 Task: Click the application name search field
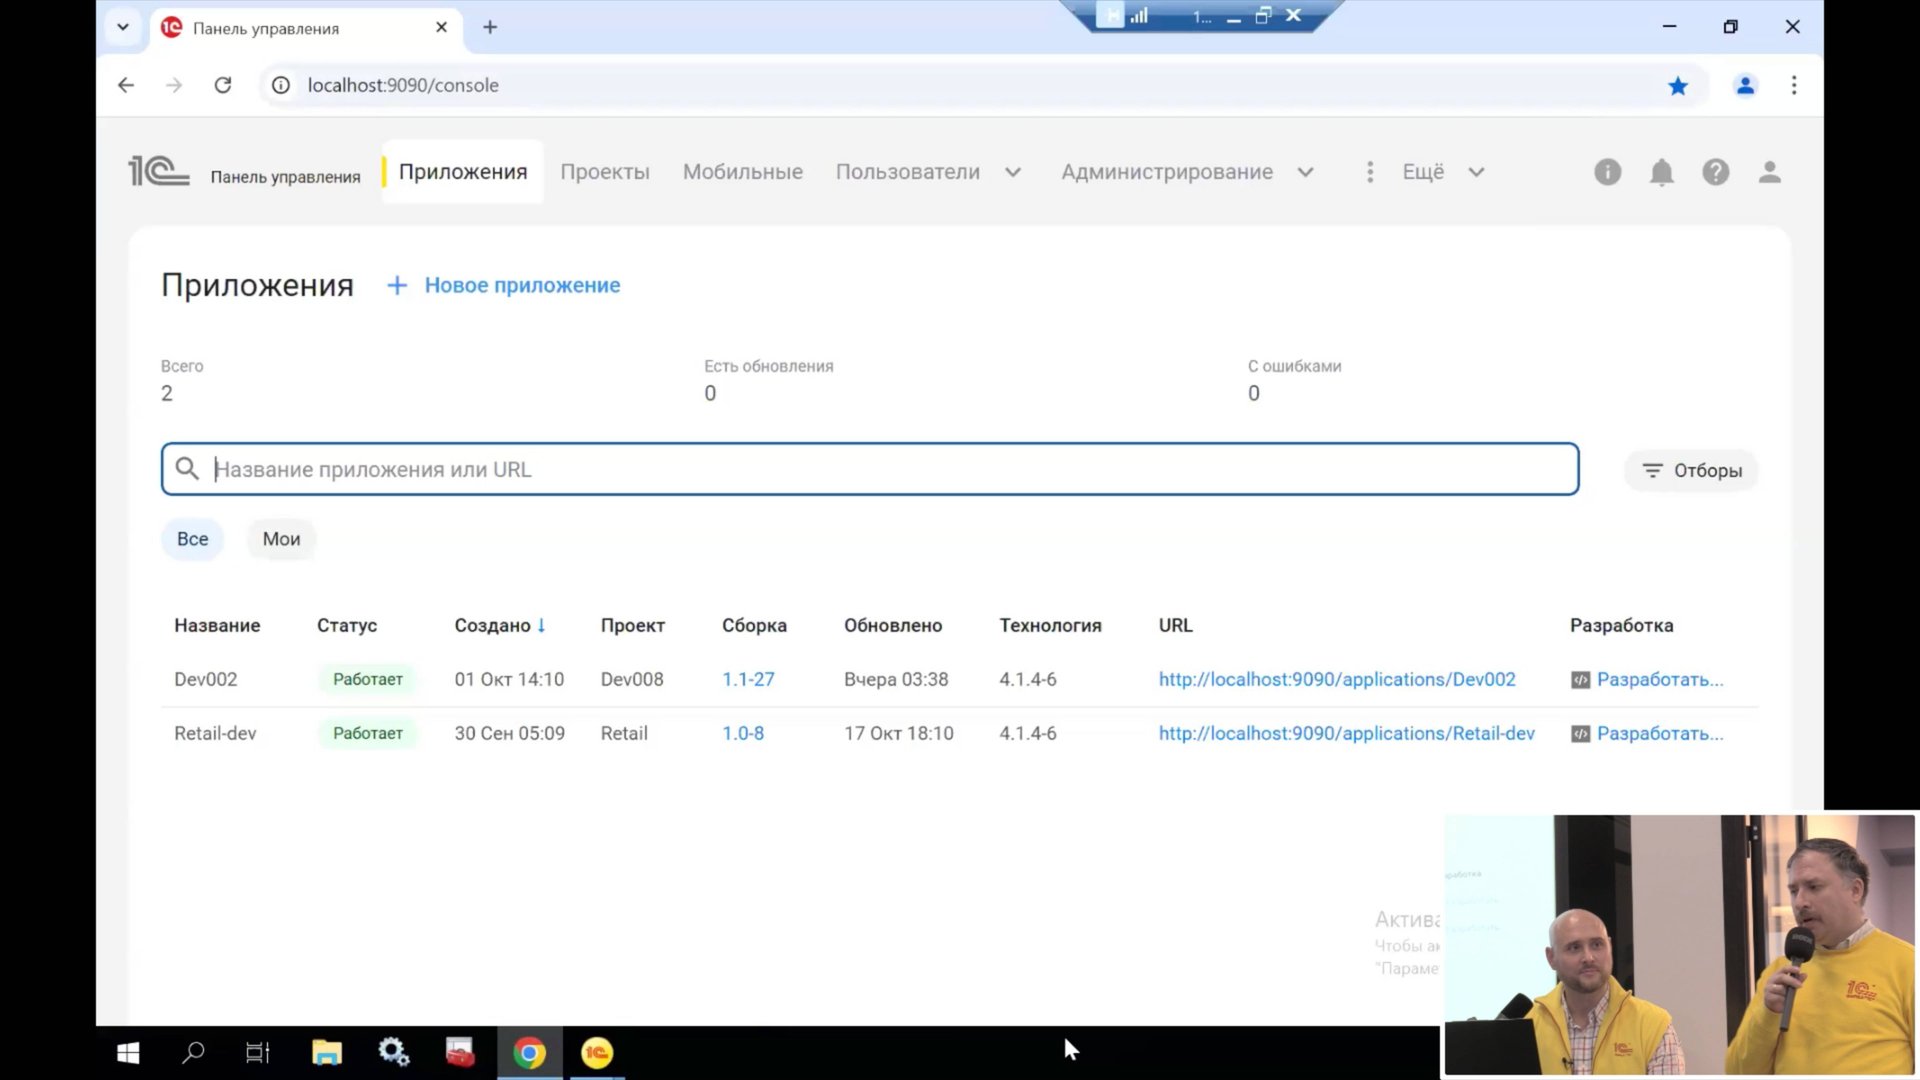point(870,469)
